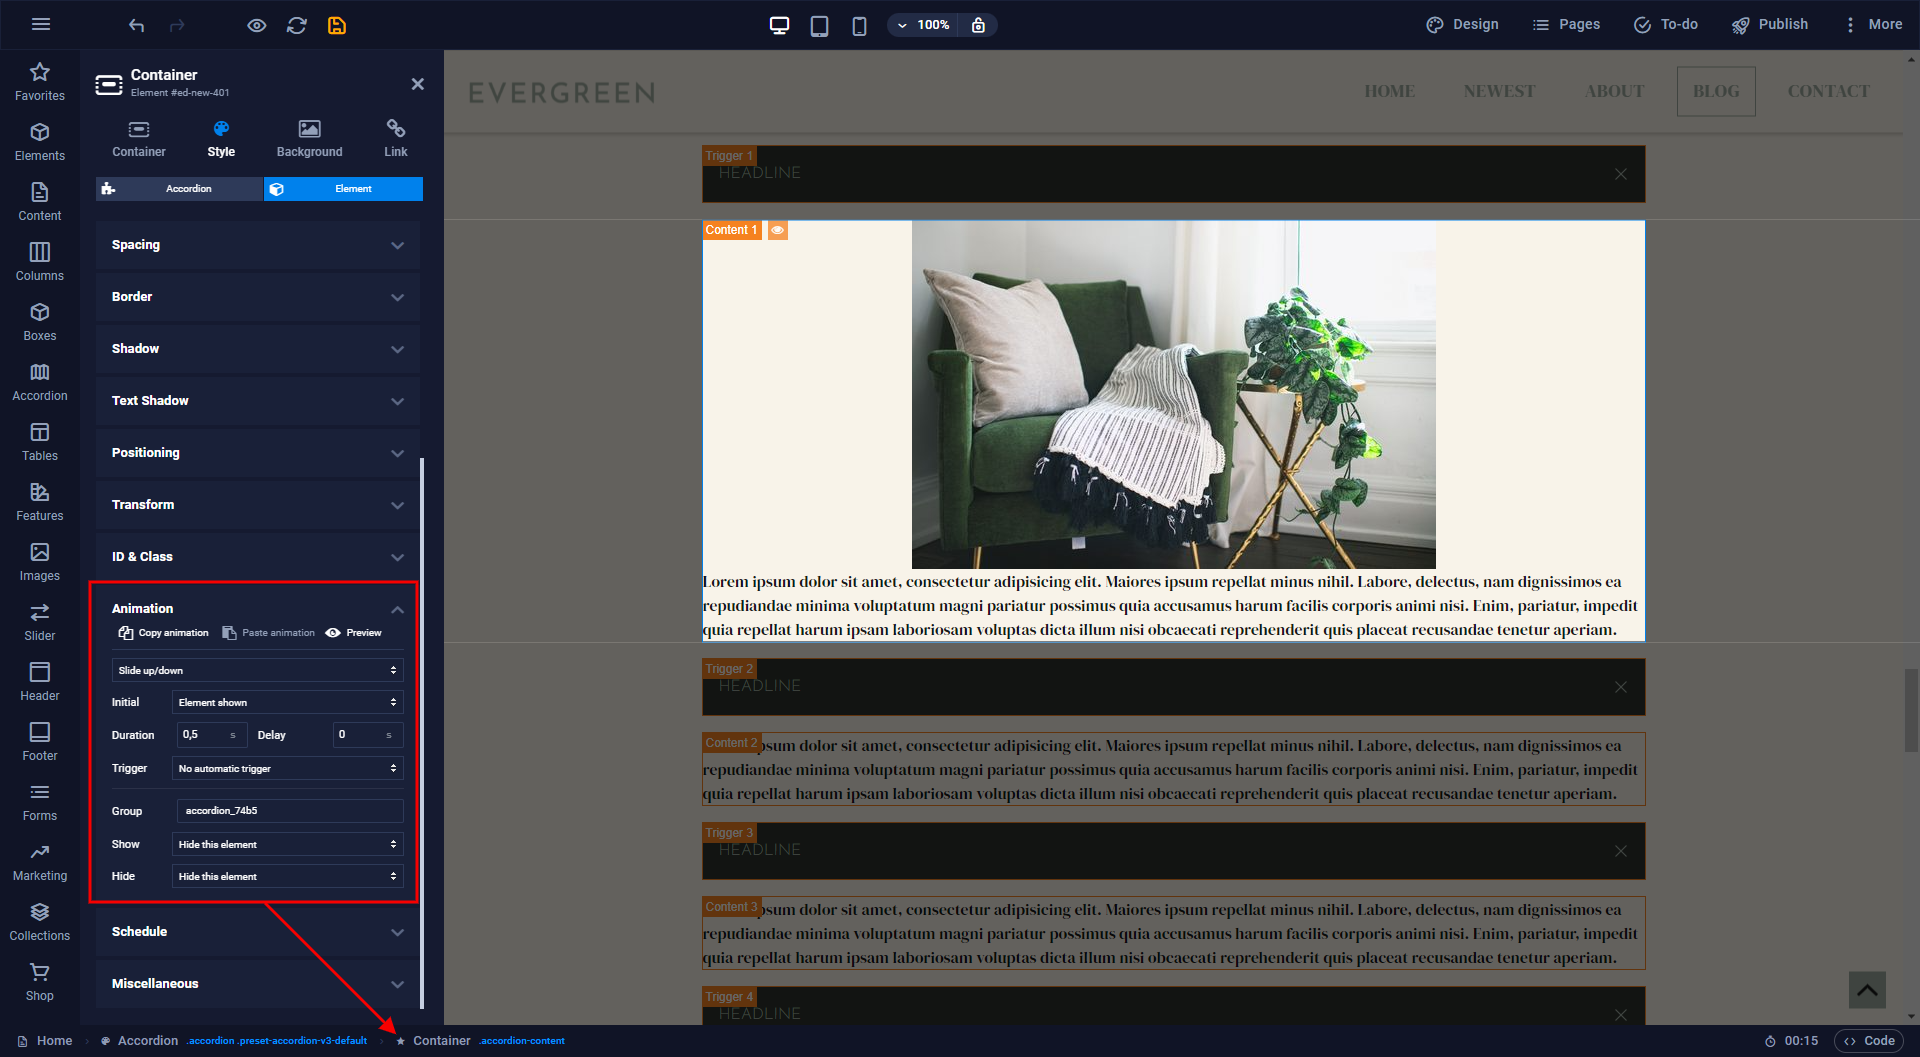
Task: Switch to mobile phone viewport icon
Action: click(859, 25)
